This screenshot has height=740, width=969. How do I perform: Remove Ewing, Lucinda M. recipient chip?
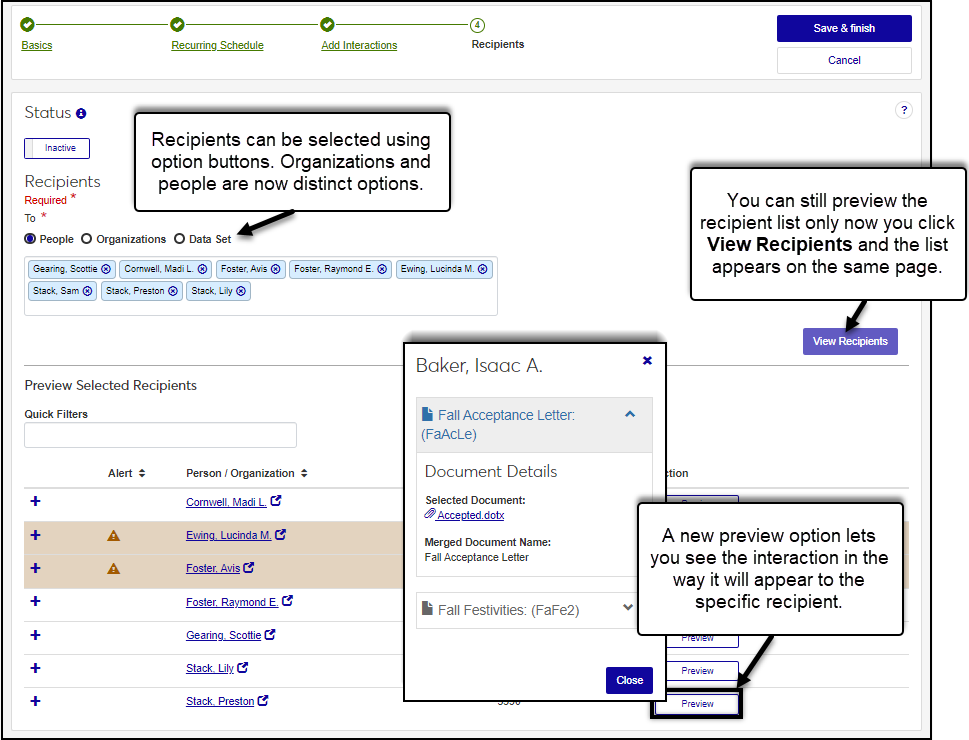tap(483, 269)
